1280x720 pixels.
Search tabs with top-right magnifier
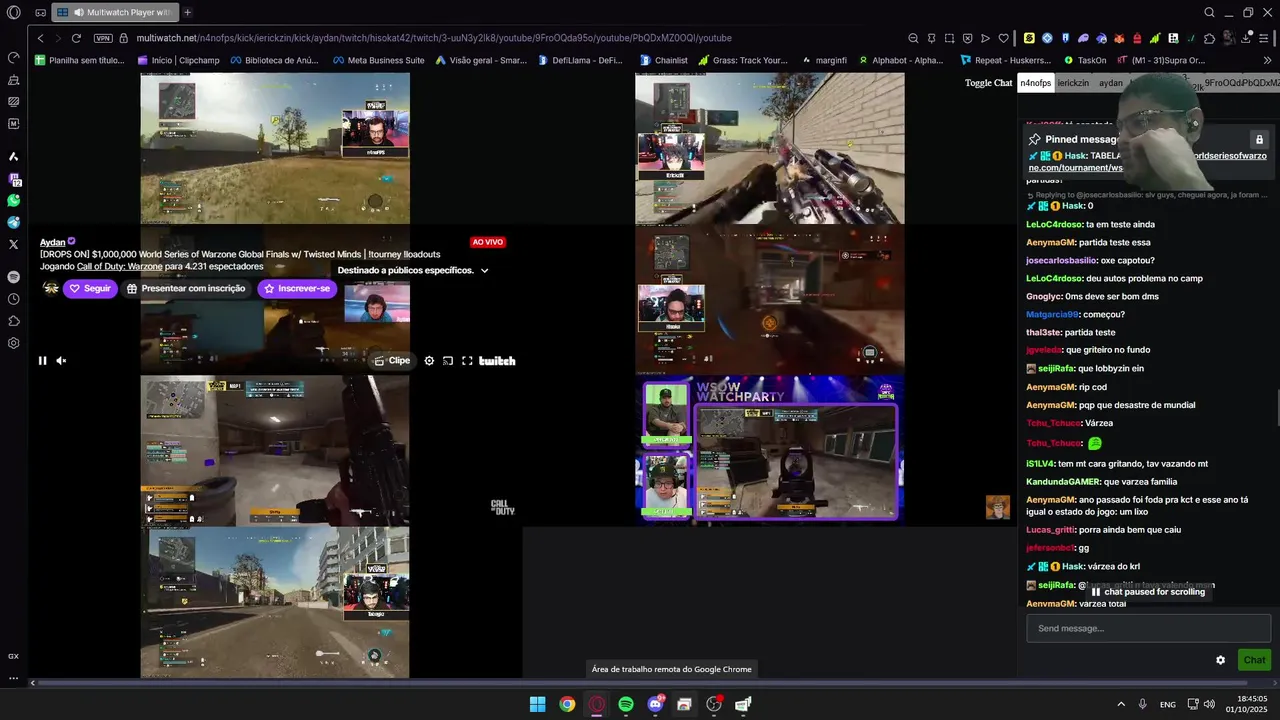[1209, 12]
